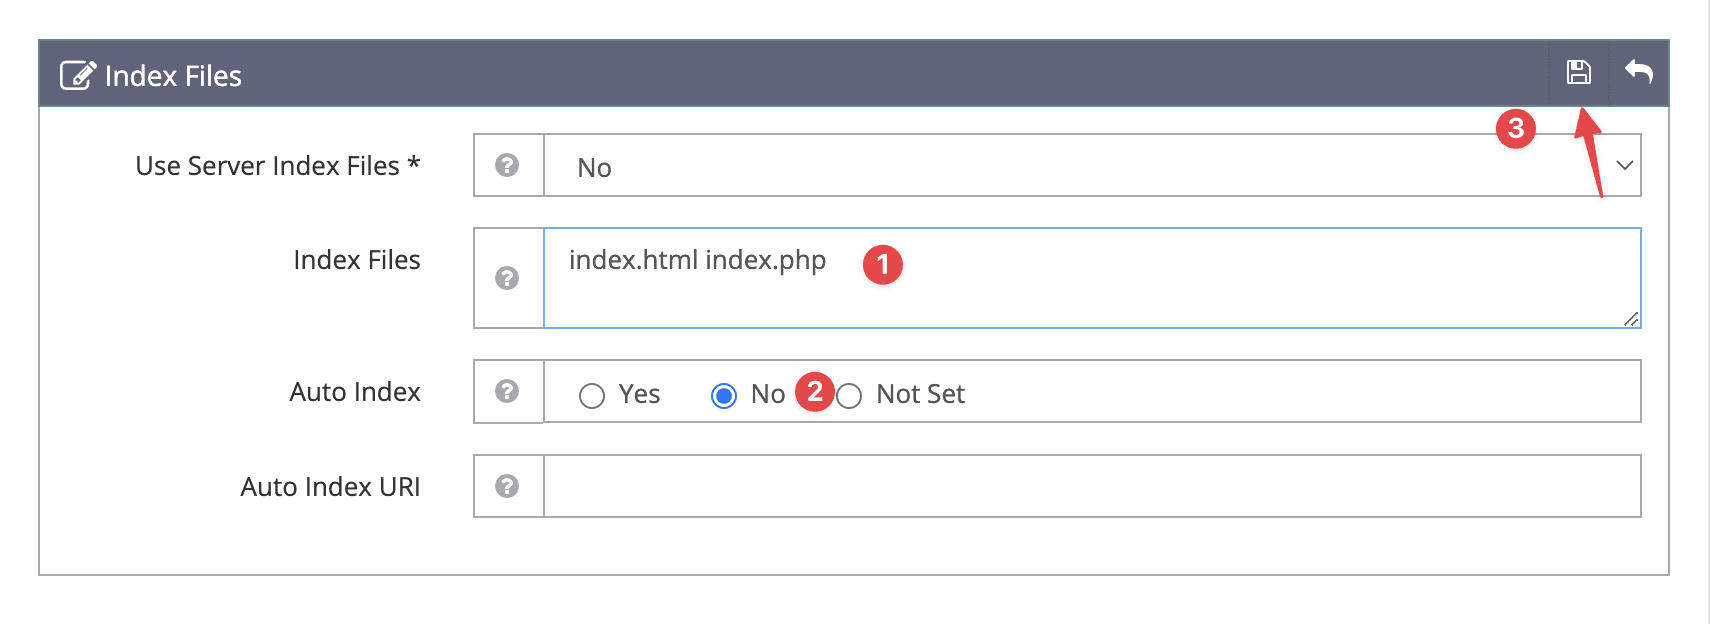The width and height of the screenshot is (1710, 624).
Task: Click the back arrow icon in header
Action: 1638,72
